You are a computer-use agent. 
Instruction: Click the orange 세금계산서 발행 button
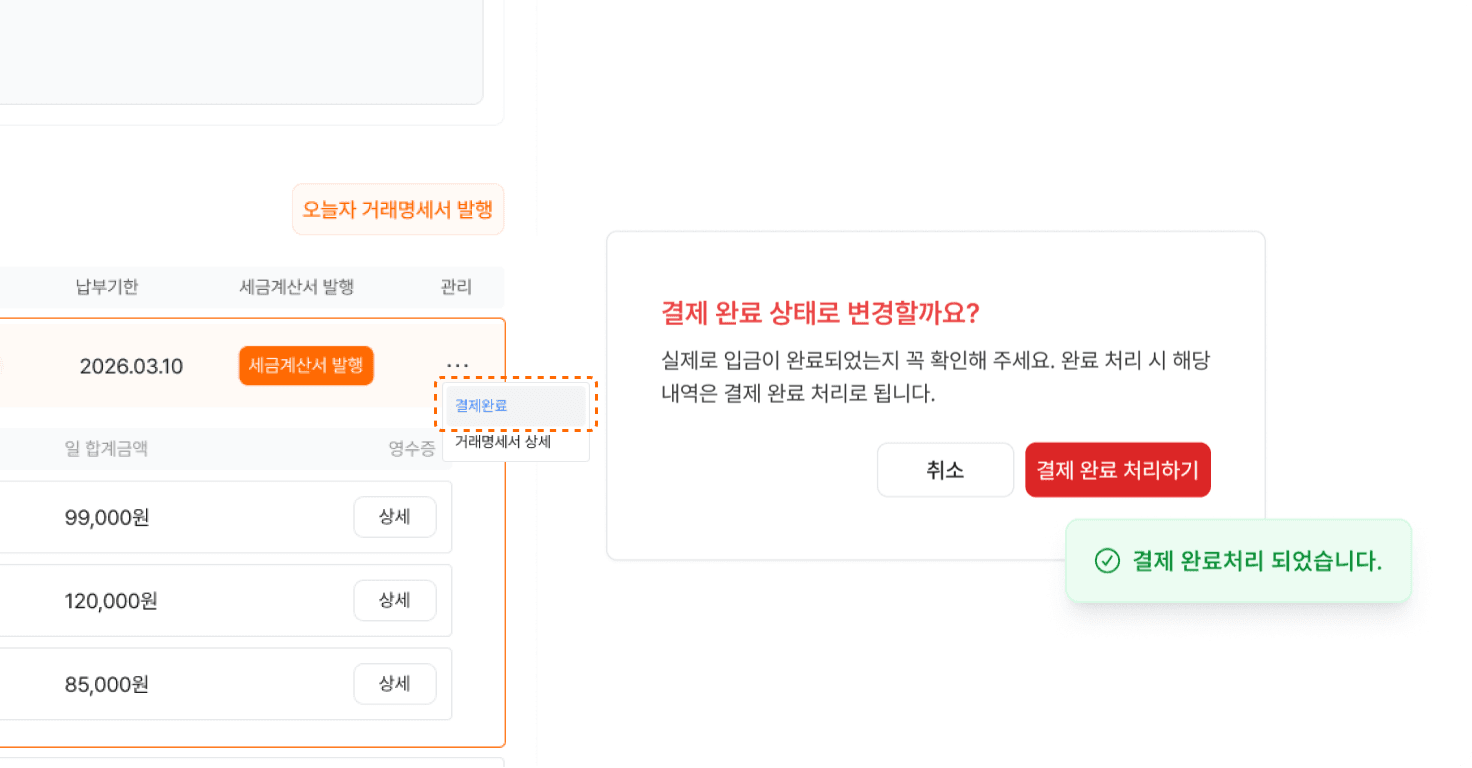click(306, 366)
